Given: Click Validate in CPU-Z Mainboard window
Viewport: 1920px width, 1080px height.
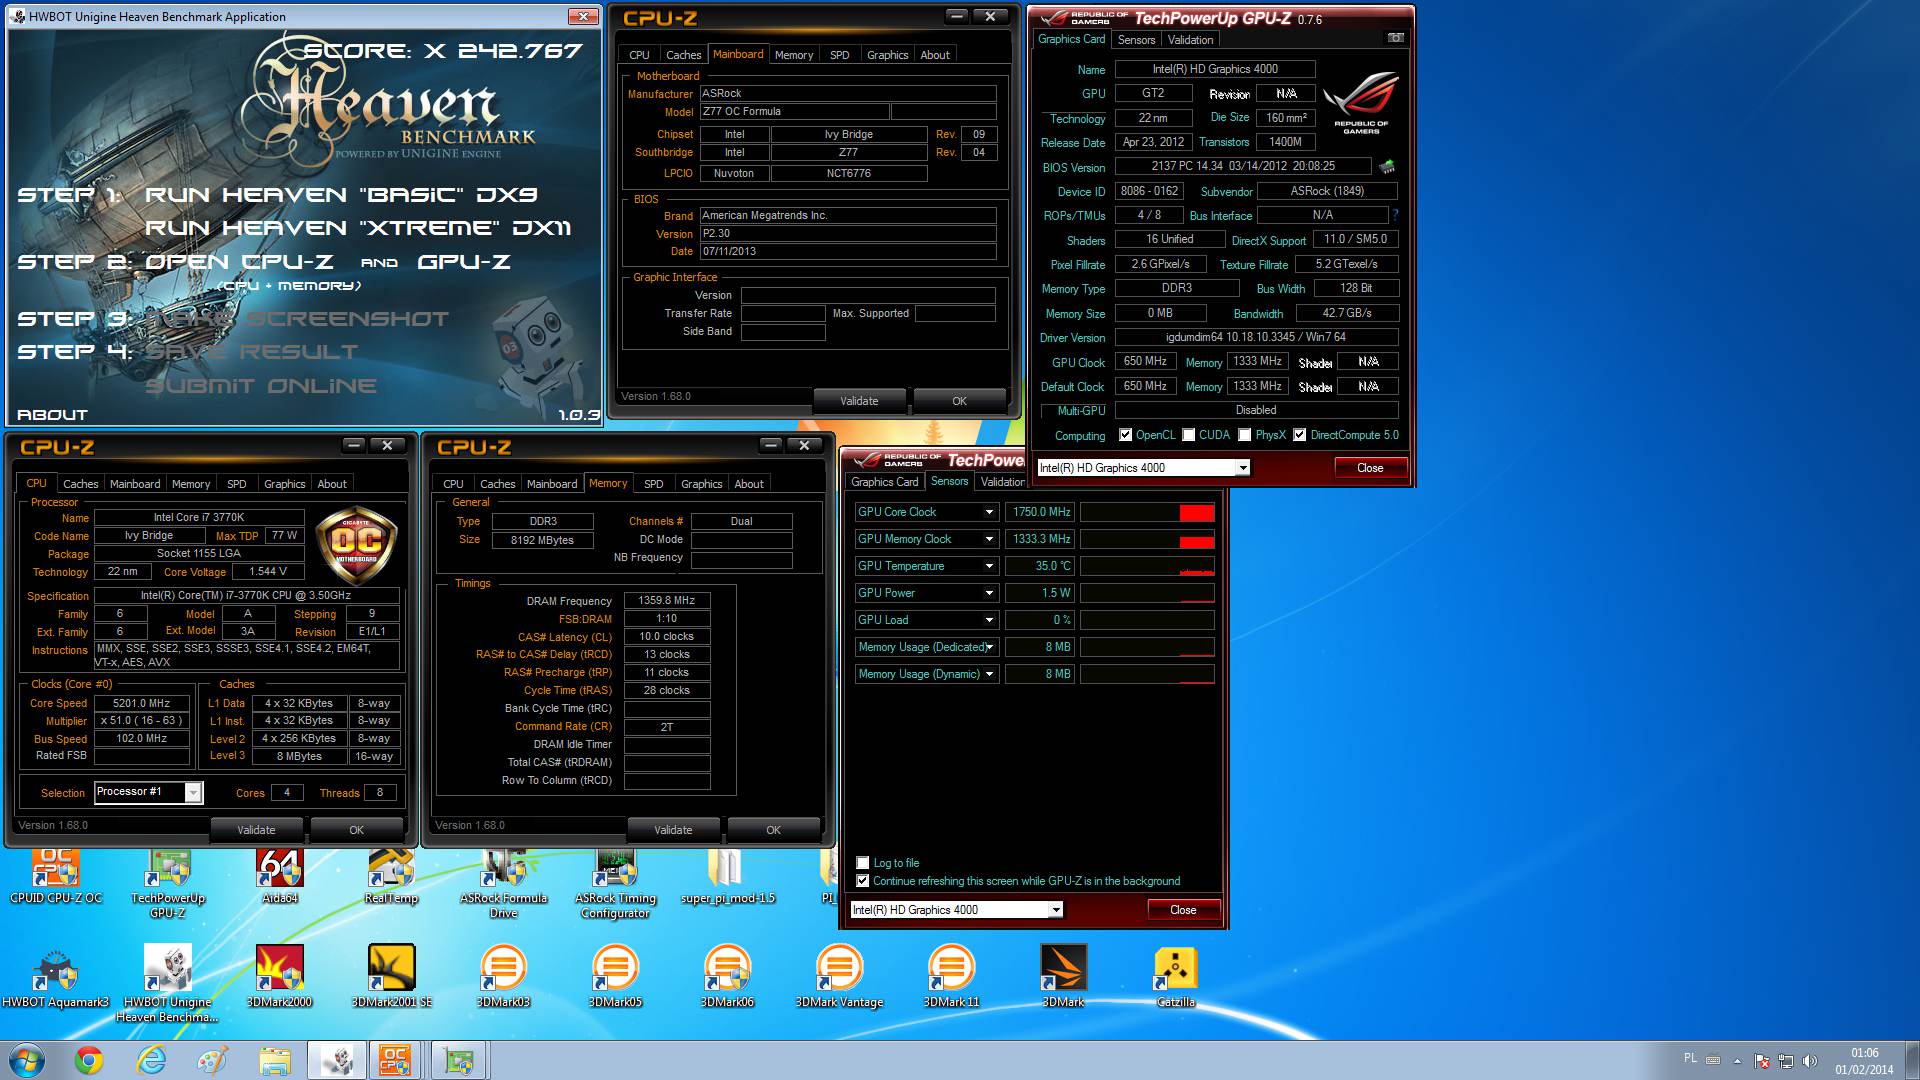Looking at the screenshot, I should coord(859,401).
